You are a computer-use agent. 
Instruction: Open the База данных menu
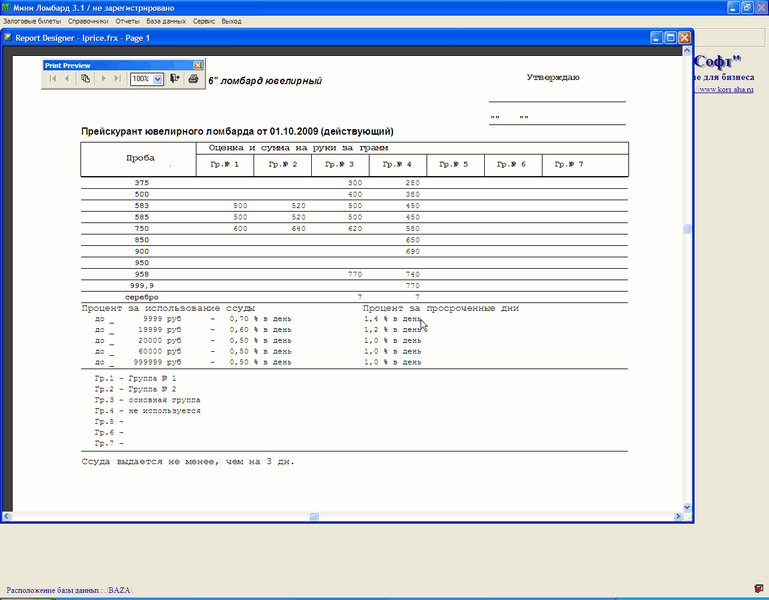[x=166, y=21]
